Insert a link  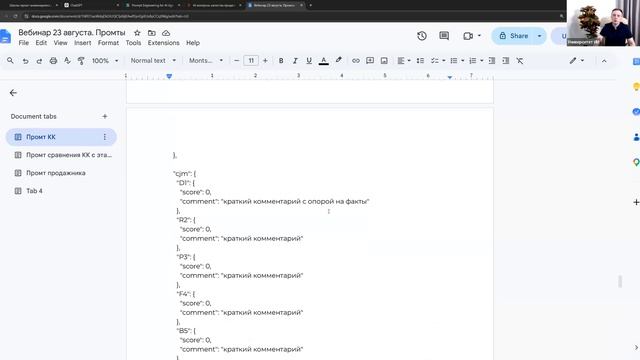click(x=356, y=60)
